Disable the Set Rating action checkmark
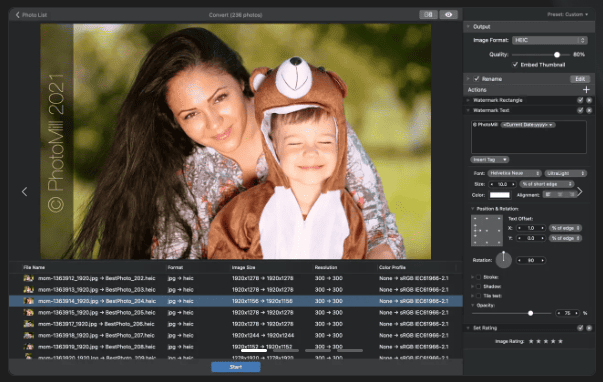The width and height of the screenshot is (603, 382). click(x=580, y=328)
